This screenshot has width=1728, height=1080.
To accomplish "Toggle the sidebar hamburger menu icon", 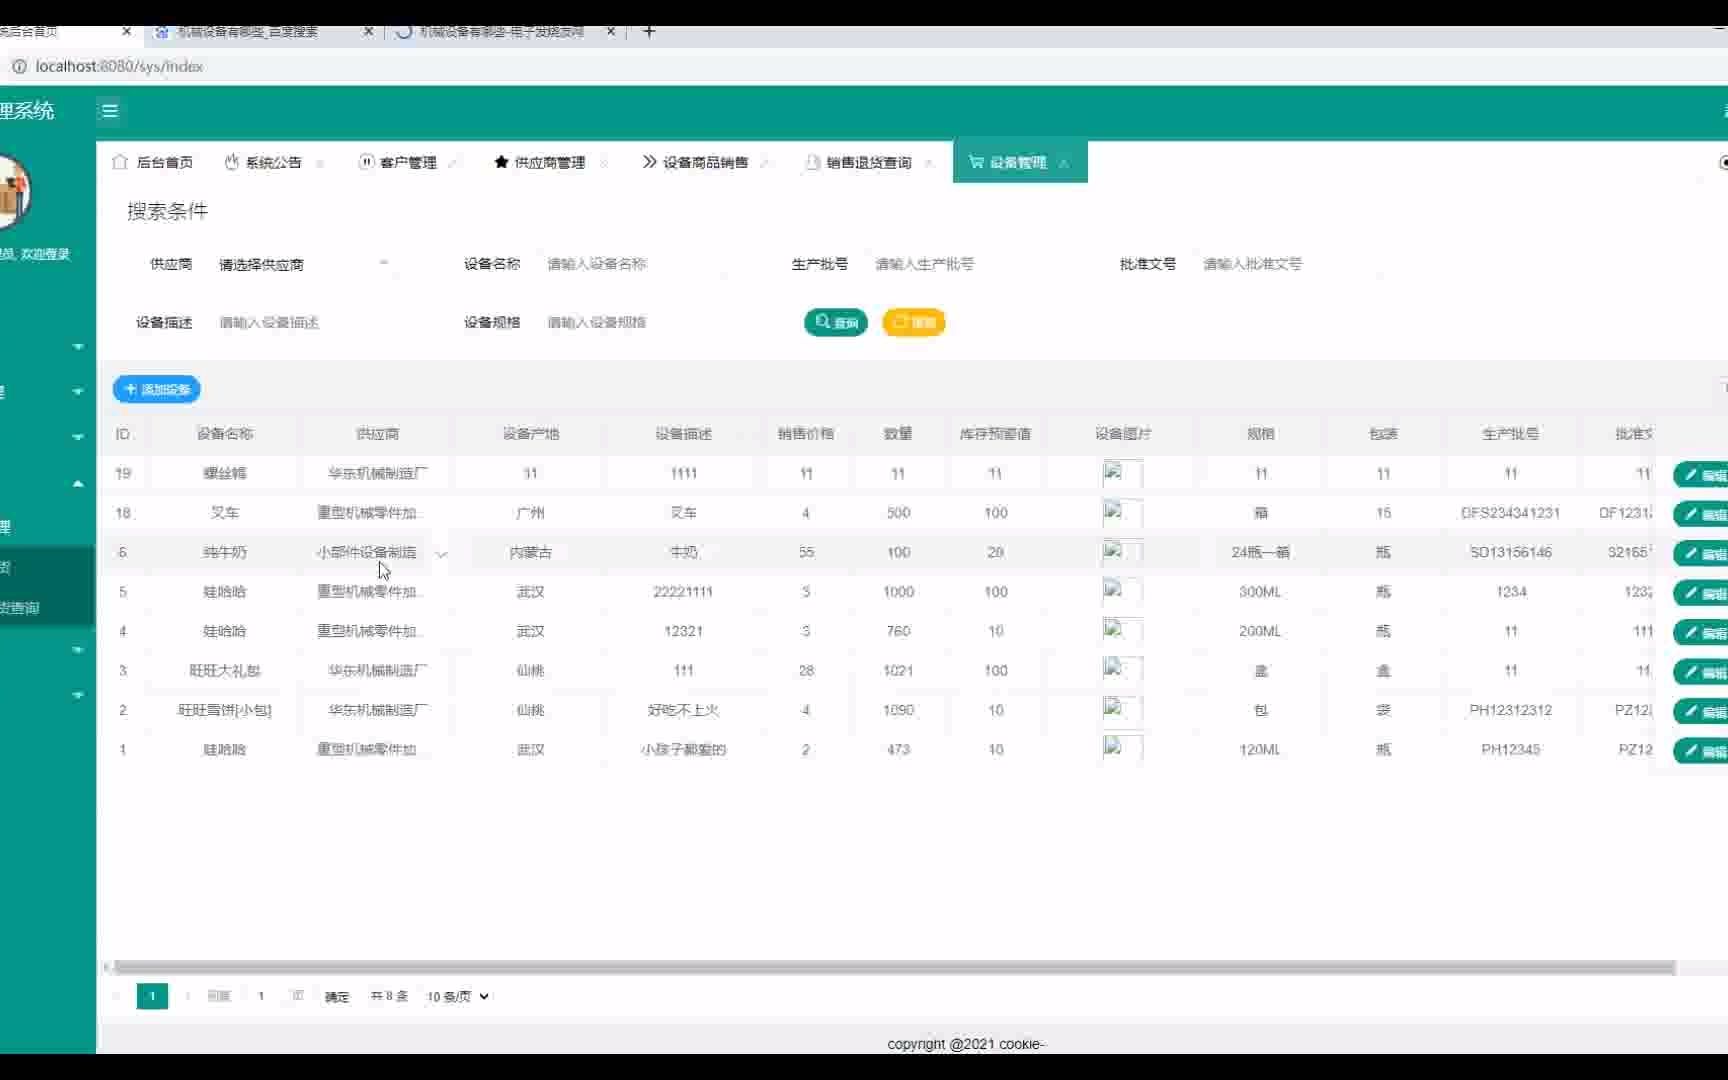I will (110, 111).
